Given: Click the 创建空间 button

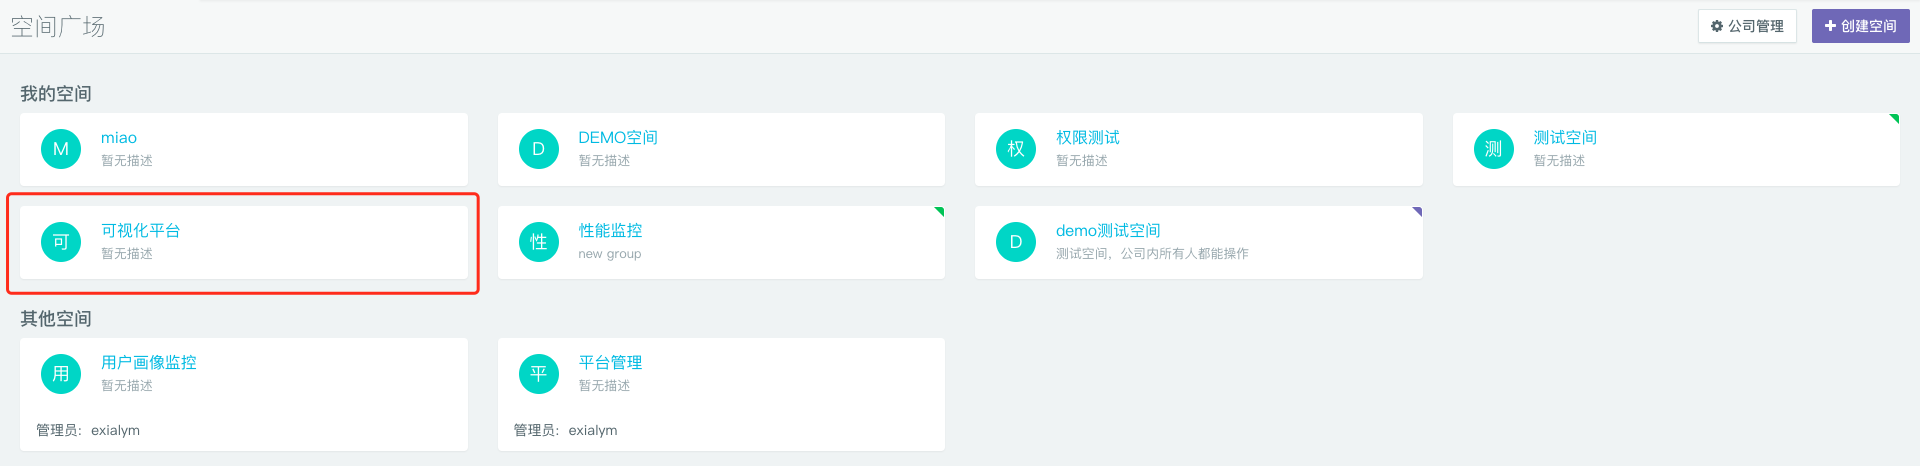Looking at the screenshot, I should coord(1860,26).
